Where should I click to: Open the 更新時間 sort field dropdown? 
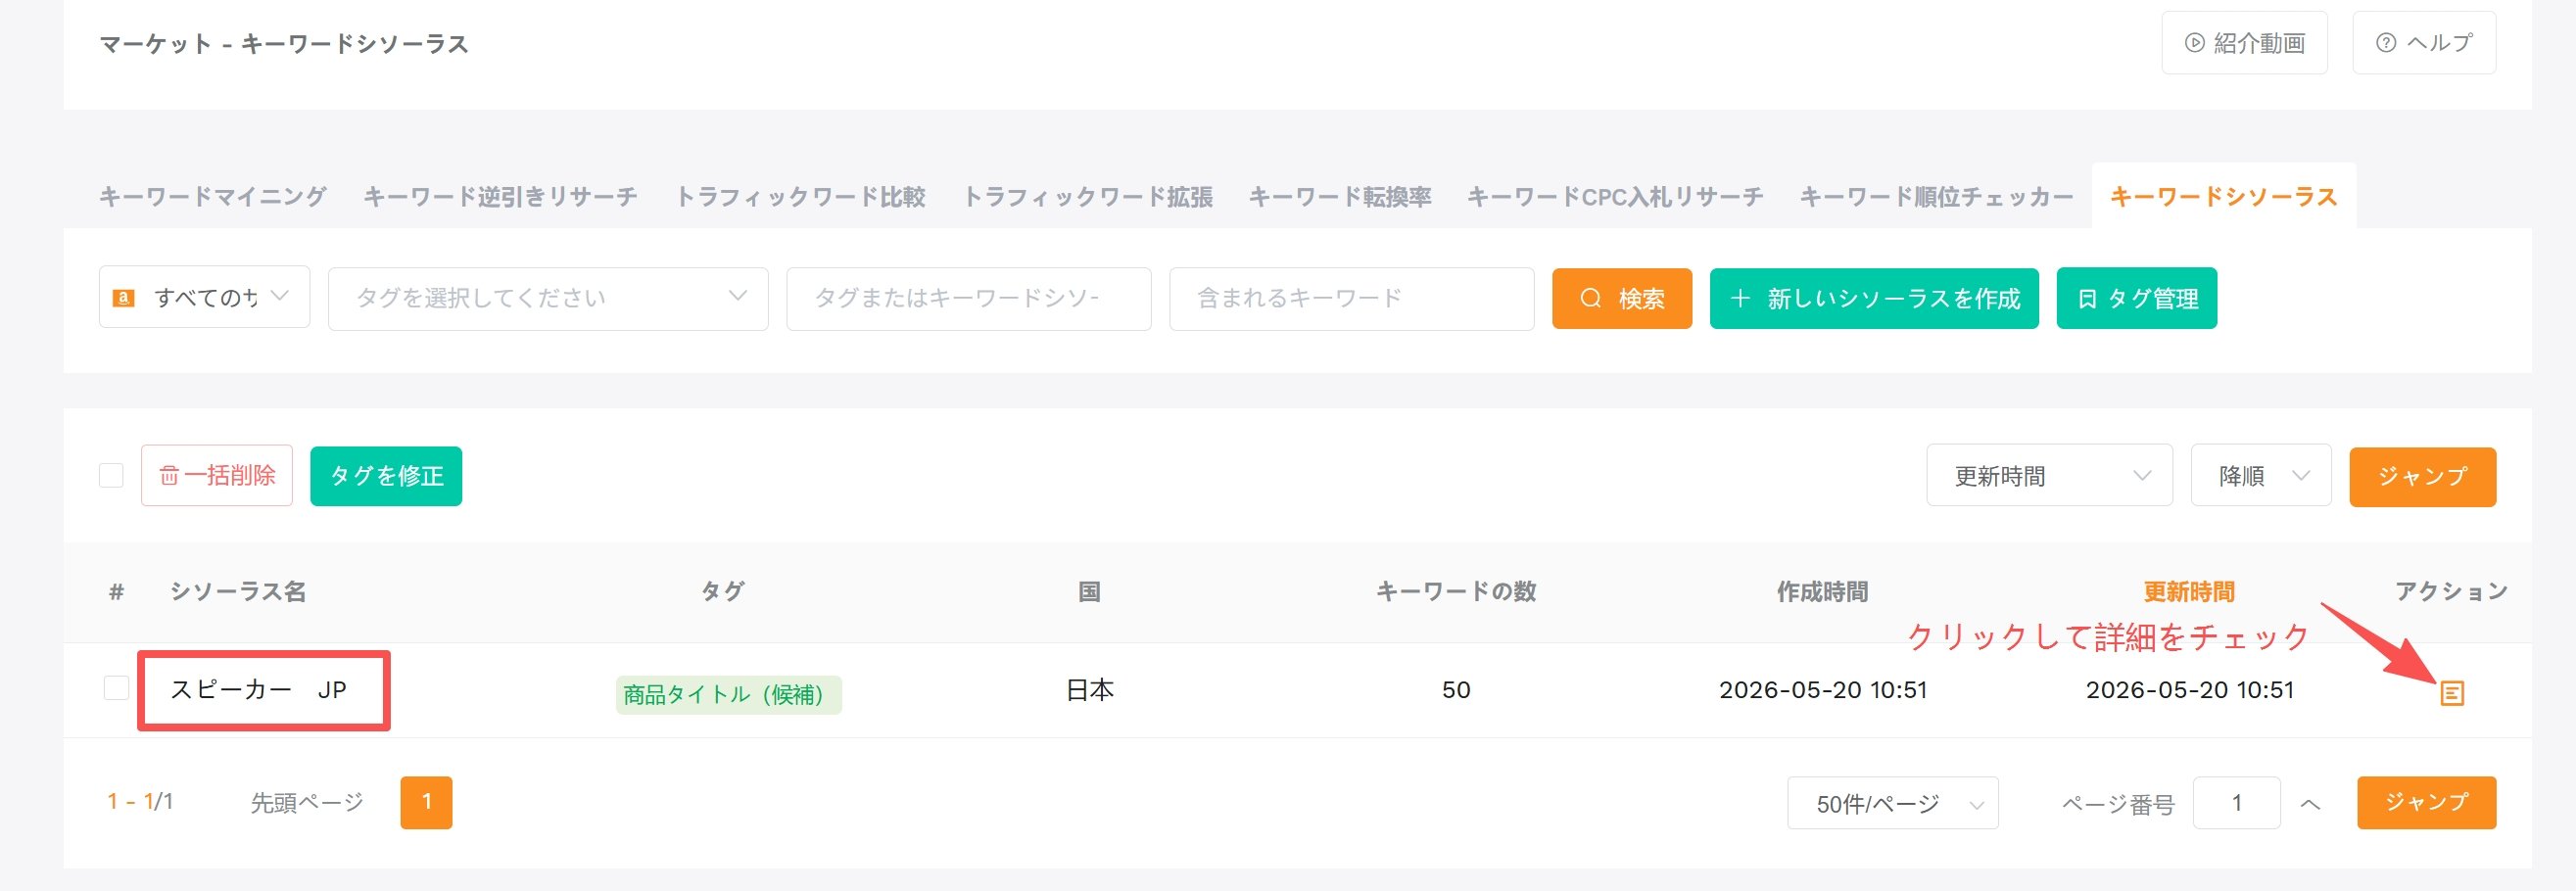click(2049, 476)
